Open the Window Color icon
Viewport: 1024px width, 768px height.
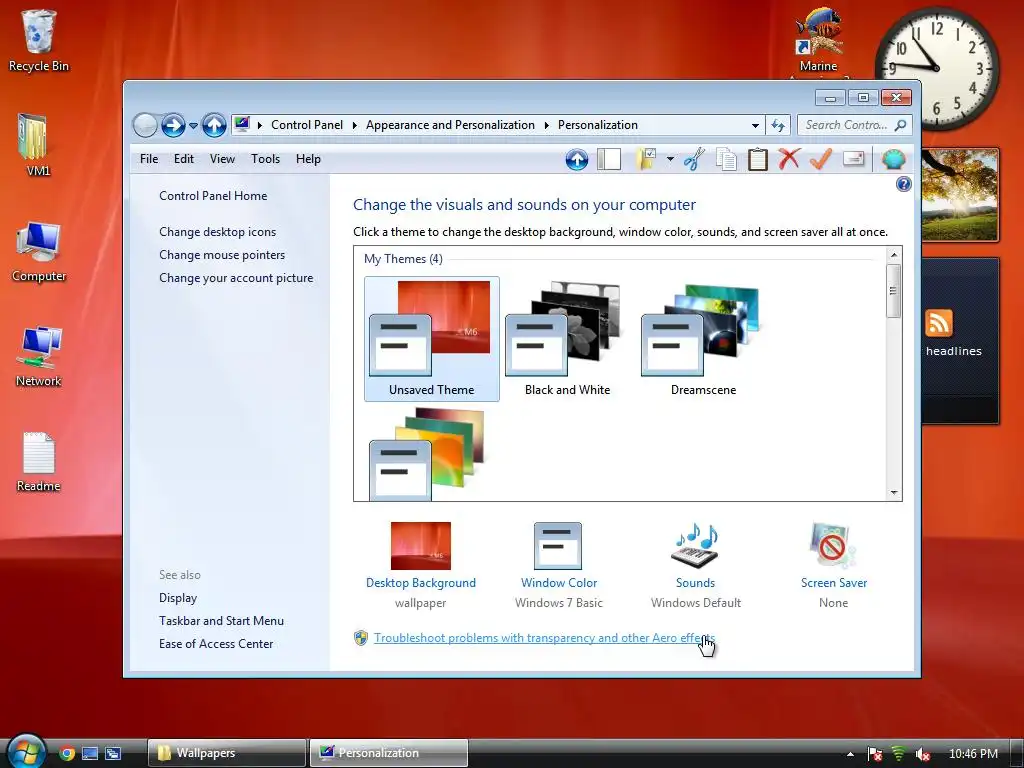[x=558, y=546]
